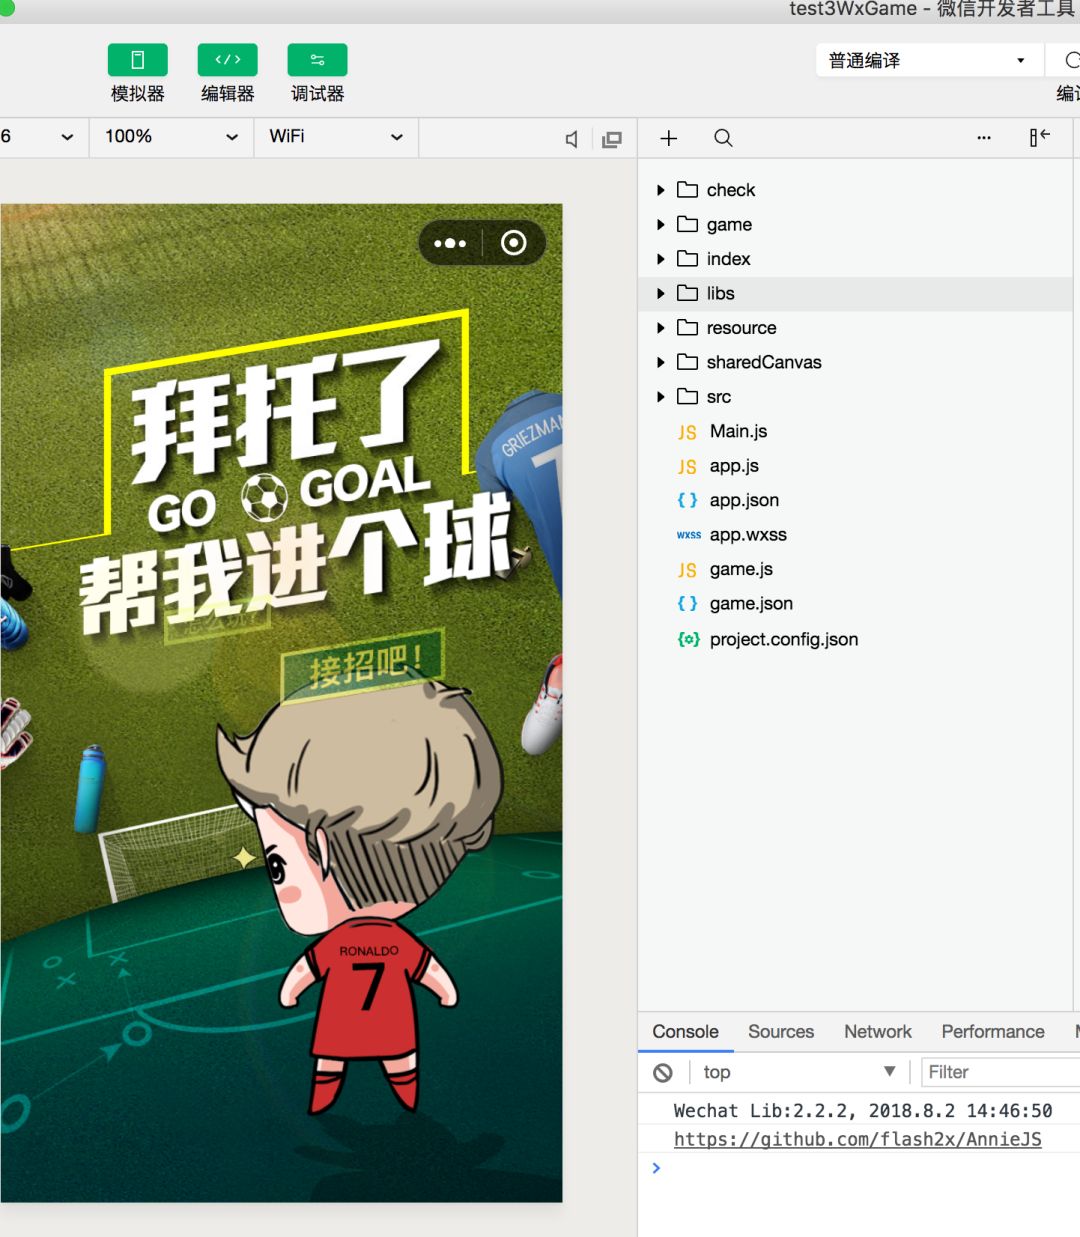Switch to the Network tab
Viewport: 1080px width, 1237px height.
(878, 1032)
